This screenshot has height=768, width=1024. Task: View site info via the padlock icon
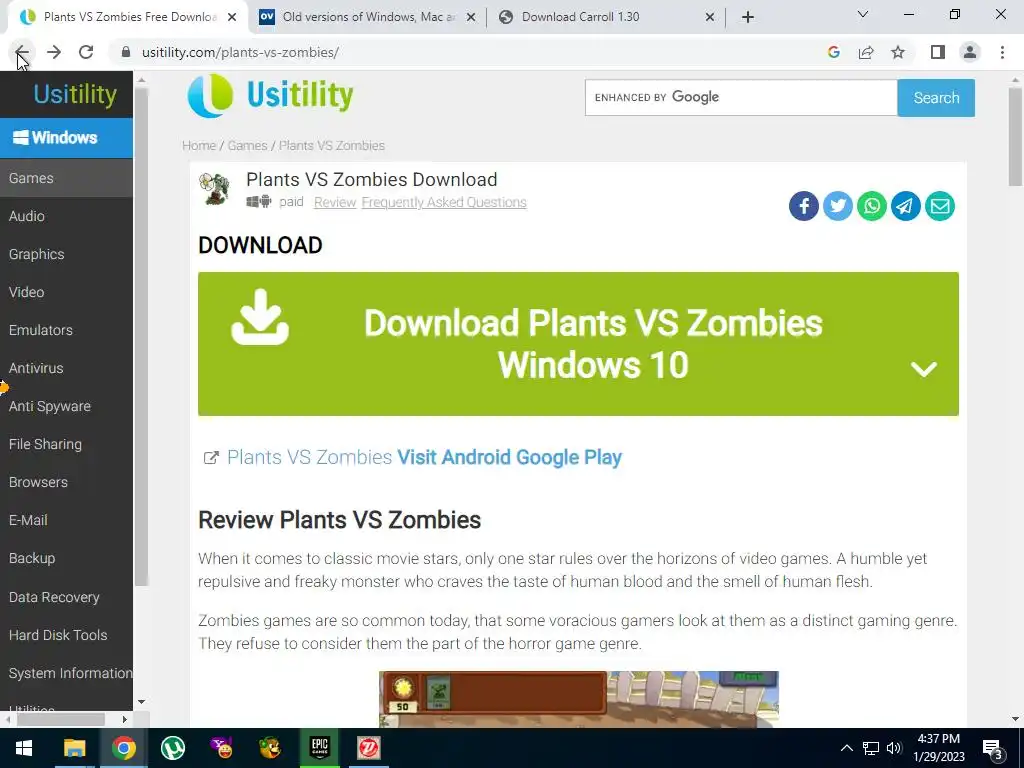(x=126, y=52)
